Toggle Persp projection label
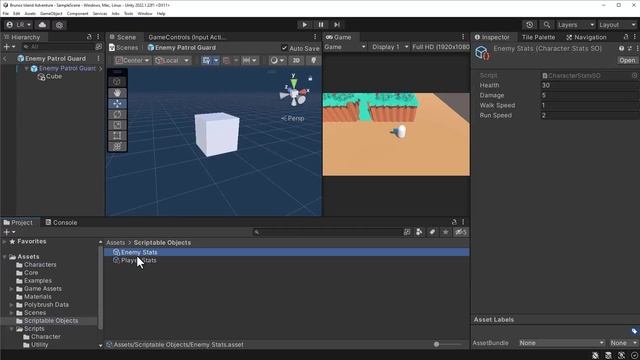This screenshot has width=640, height=360. [x=293, y=118]
